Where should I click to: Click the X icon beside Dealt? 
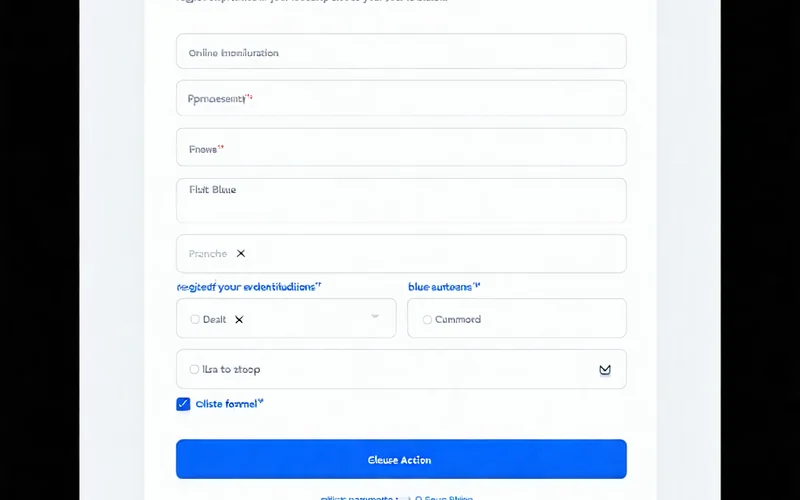[x=238, y=320]
